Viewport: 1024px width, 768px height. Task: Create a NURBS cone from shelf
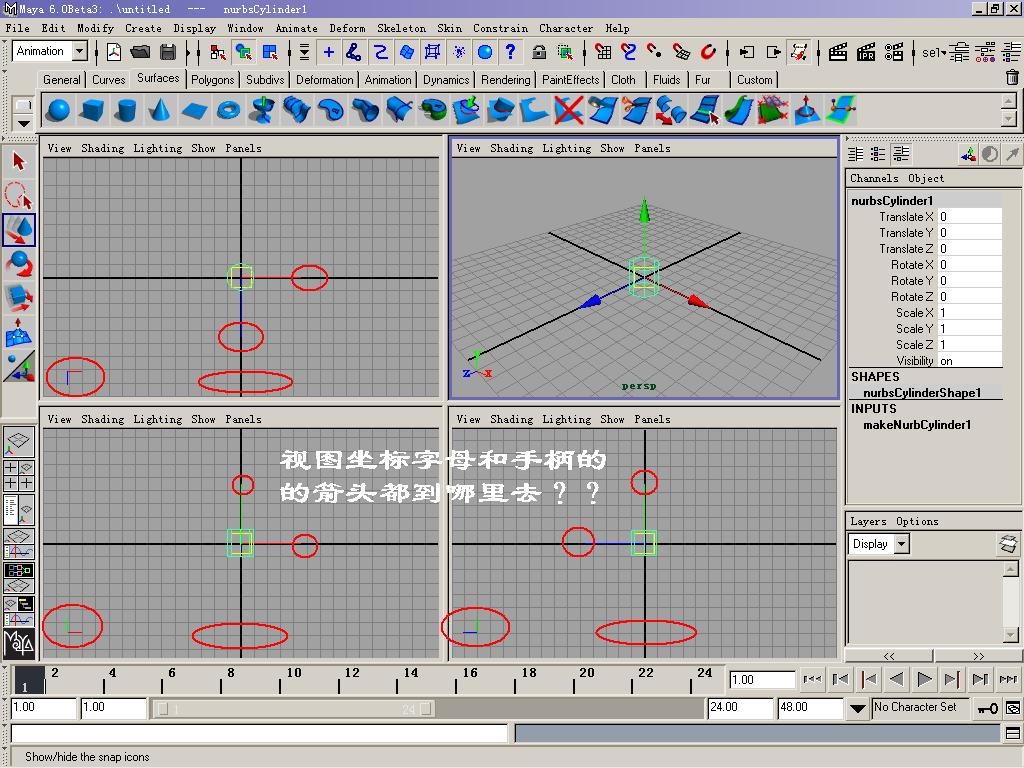point(159,110)
